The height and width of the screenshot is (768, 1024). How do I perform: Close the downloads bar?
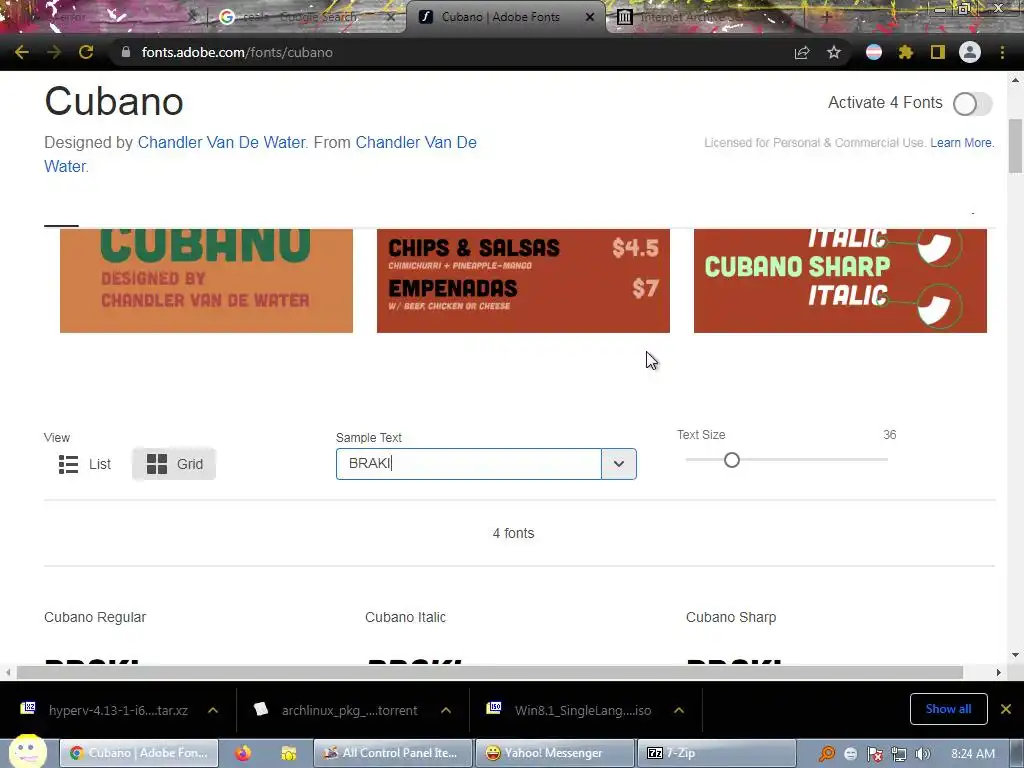click(1006, 709)
